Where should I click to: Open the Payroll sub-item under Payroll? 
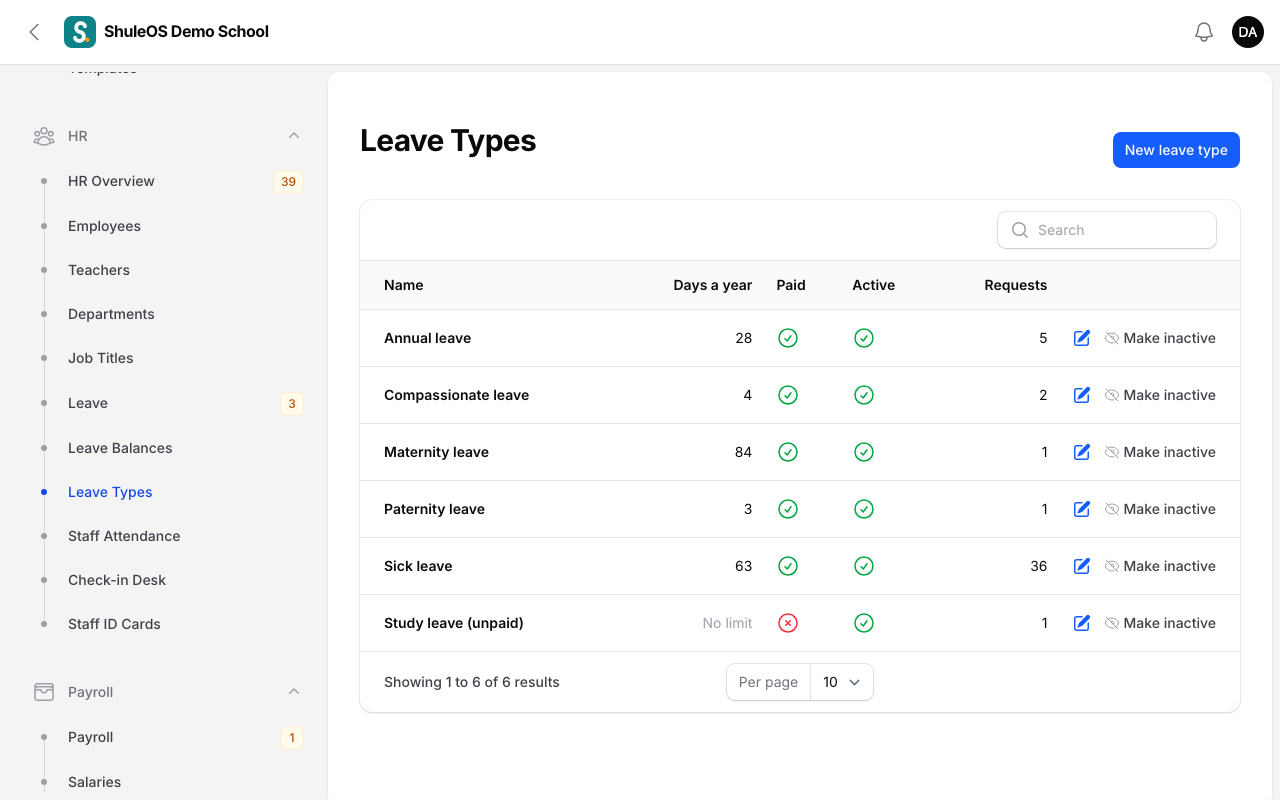coord(167,737)
